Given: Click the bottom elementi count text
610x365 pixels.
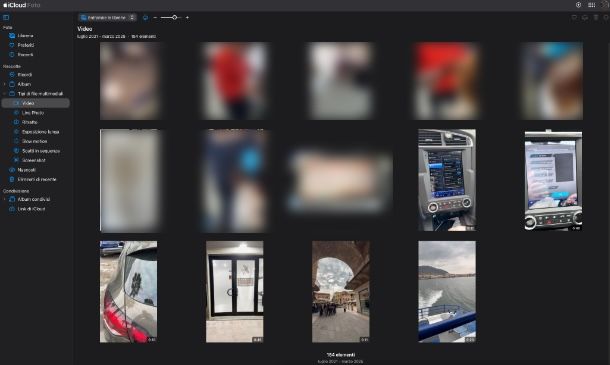Looking at the screenshot, I should coord(341,355).
